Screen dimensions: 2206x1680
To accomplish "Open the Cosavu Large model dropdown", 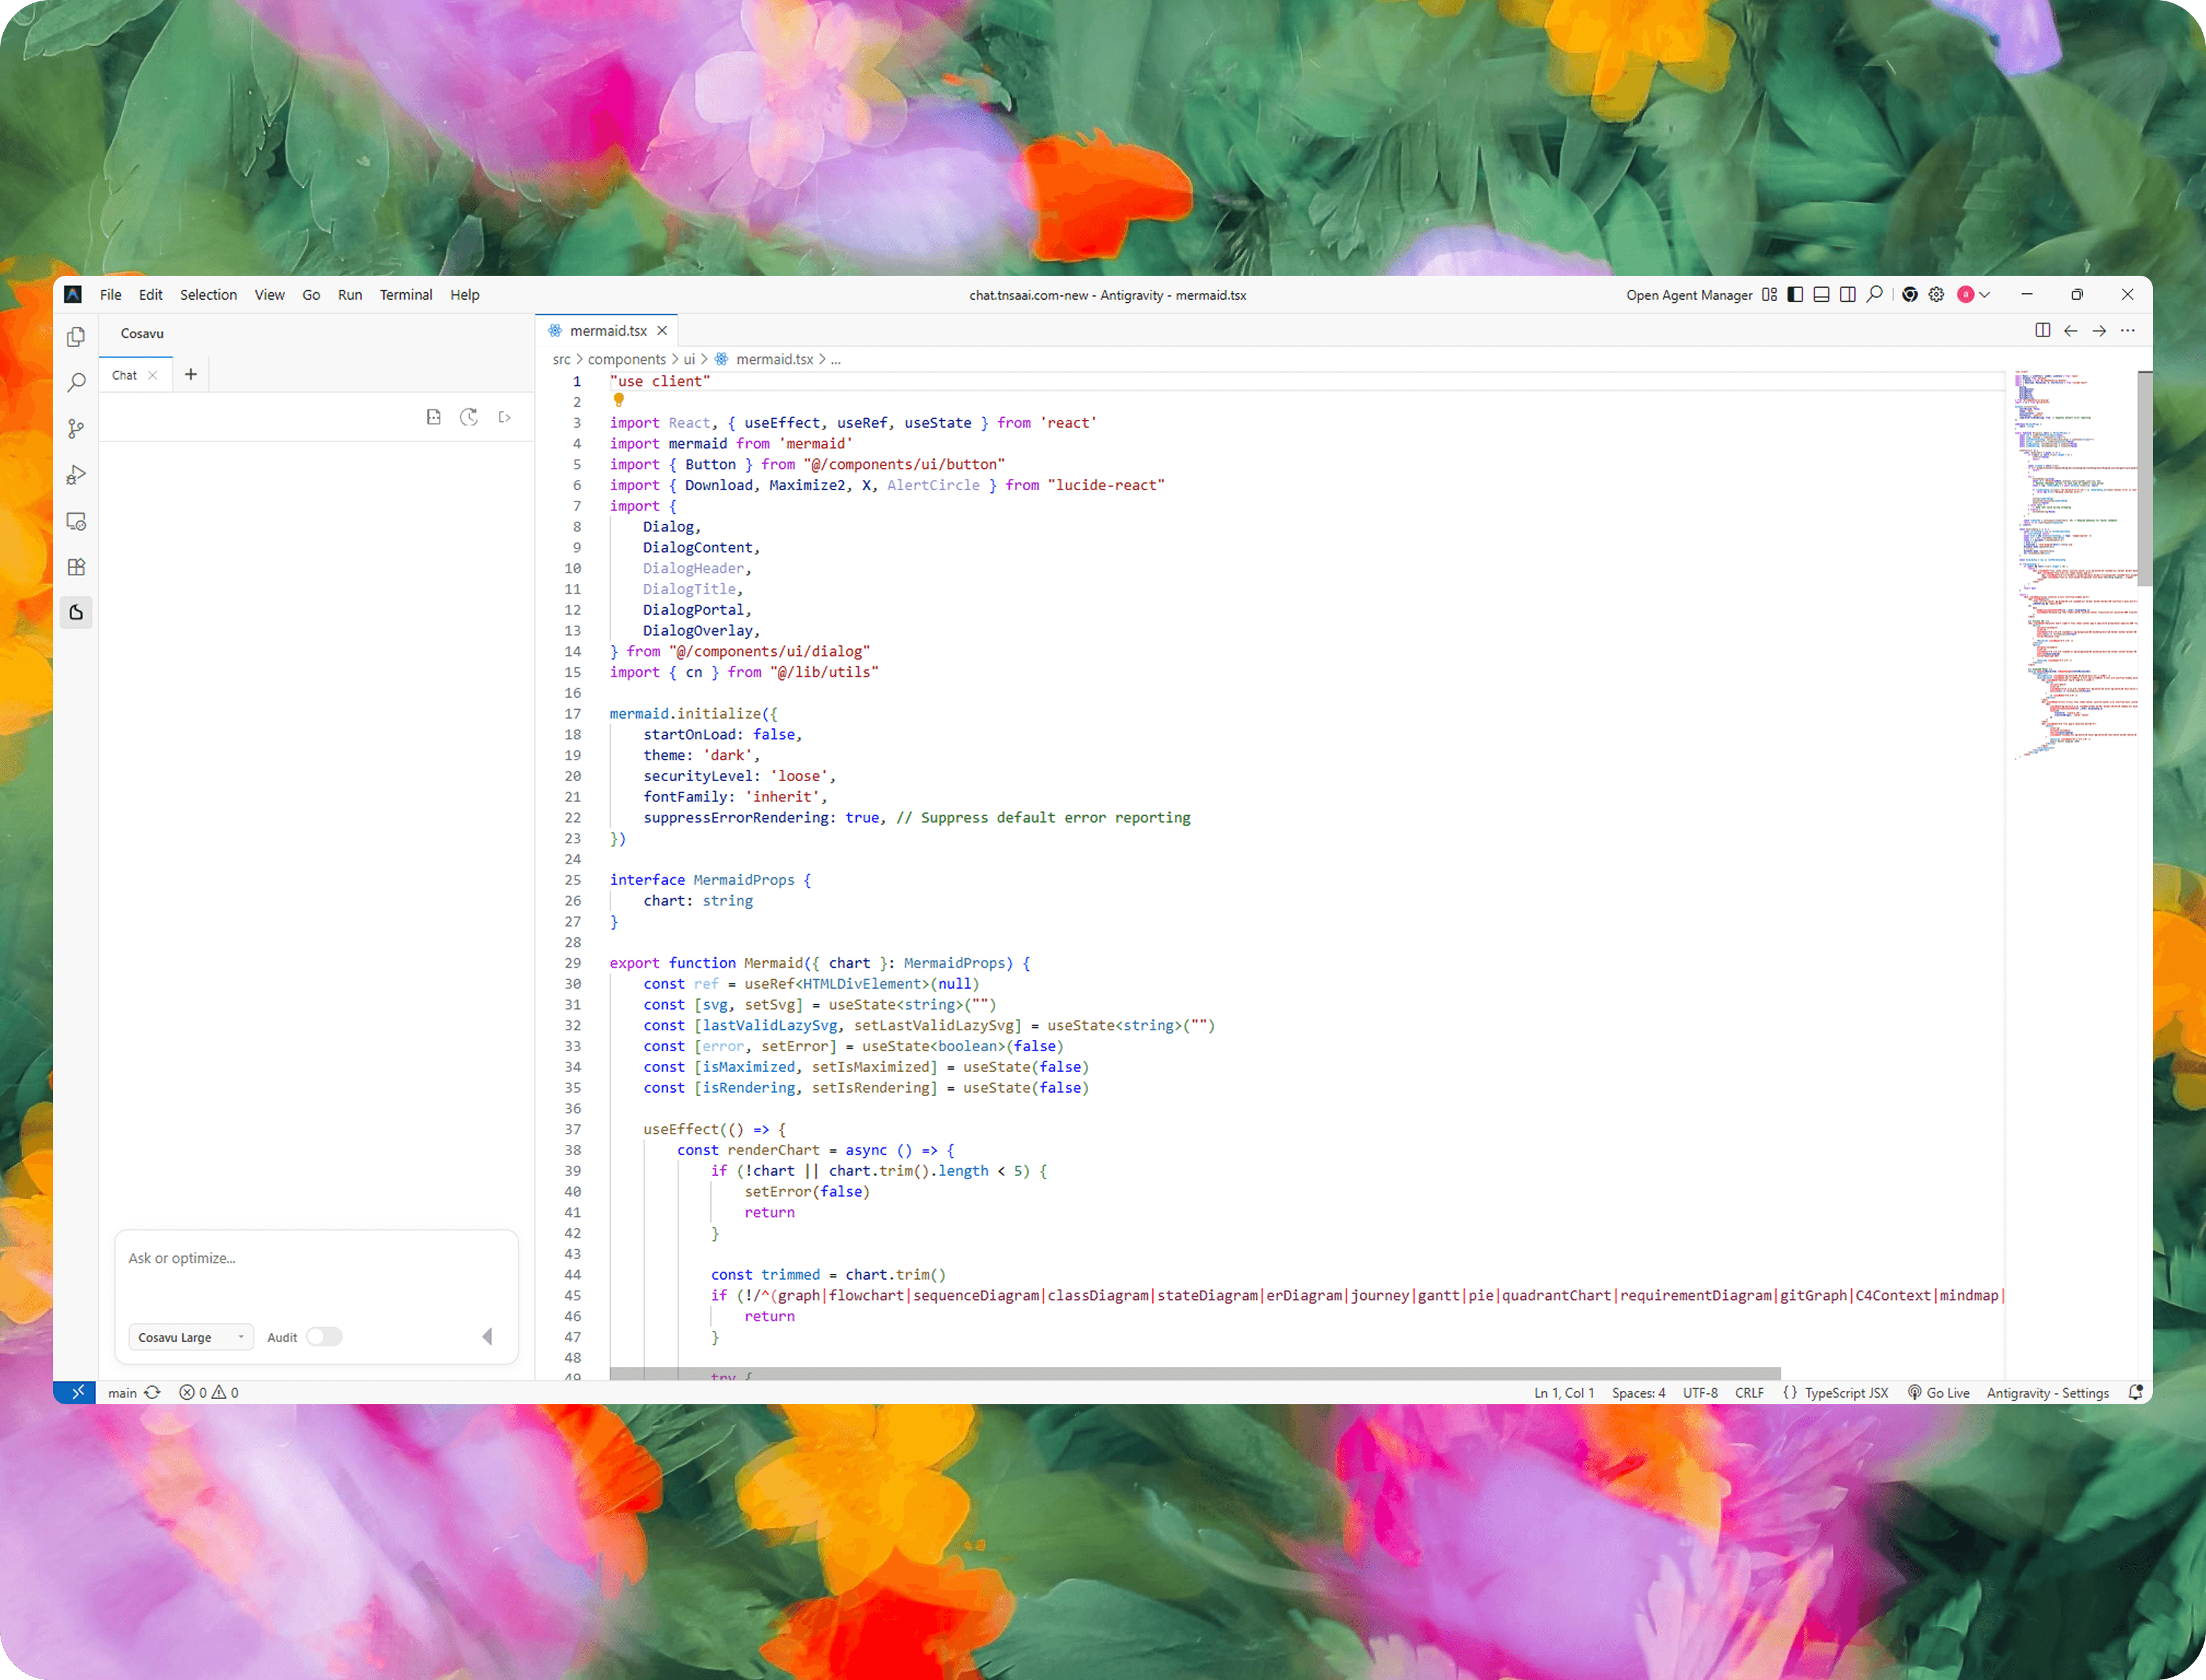I will 191,1337.
